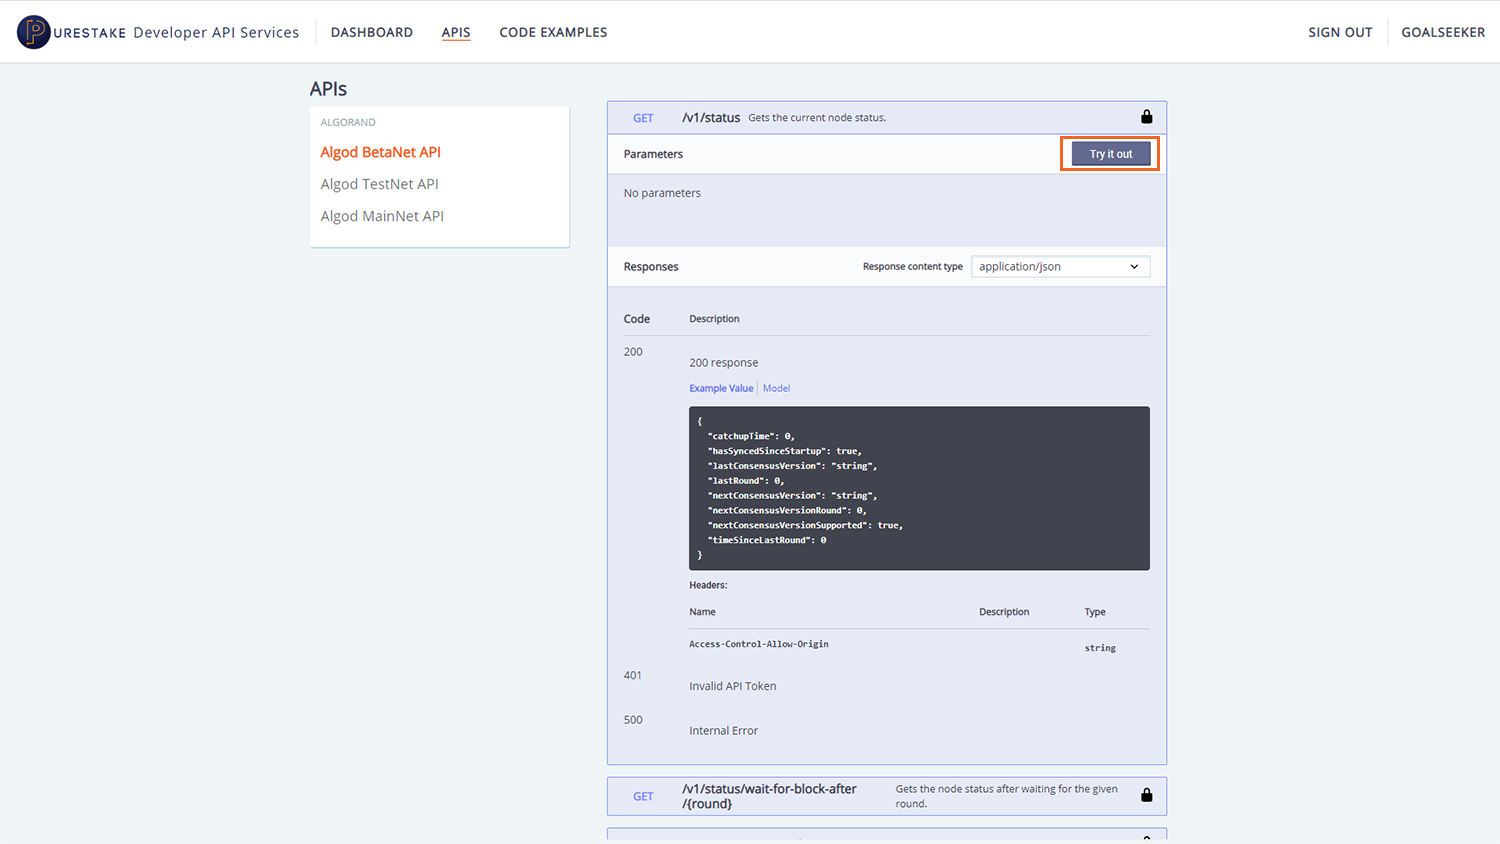Screen dimensions: 1500x844
Task: Switch to the Model view for the 200 response
Action: tap(776, 388)
